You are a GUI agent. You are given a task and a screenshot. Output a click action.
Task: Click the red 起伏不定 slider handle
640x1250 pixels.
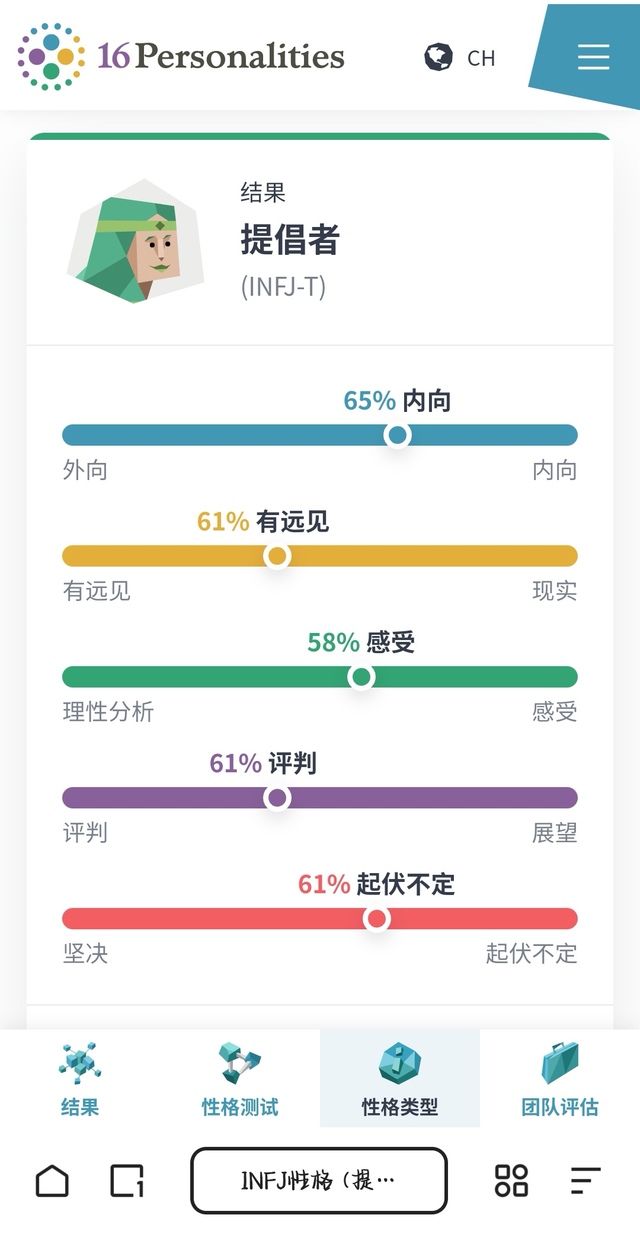[376, 919]
